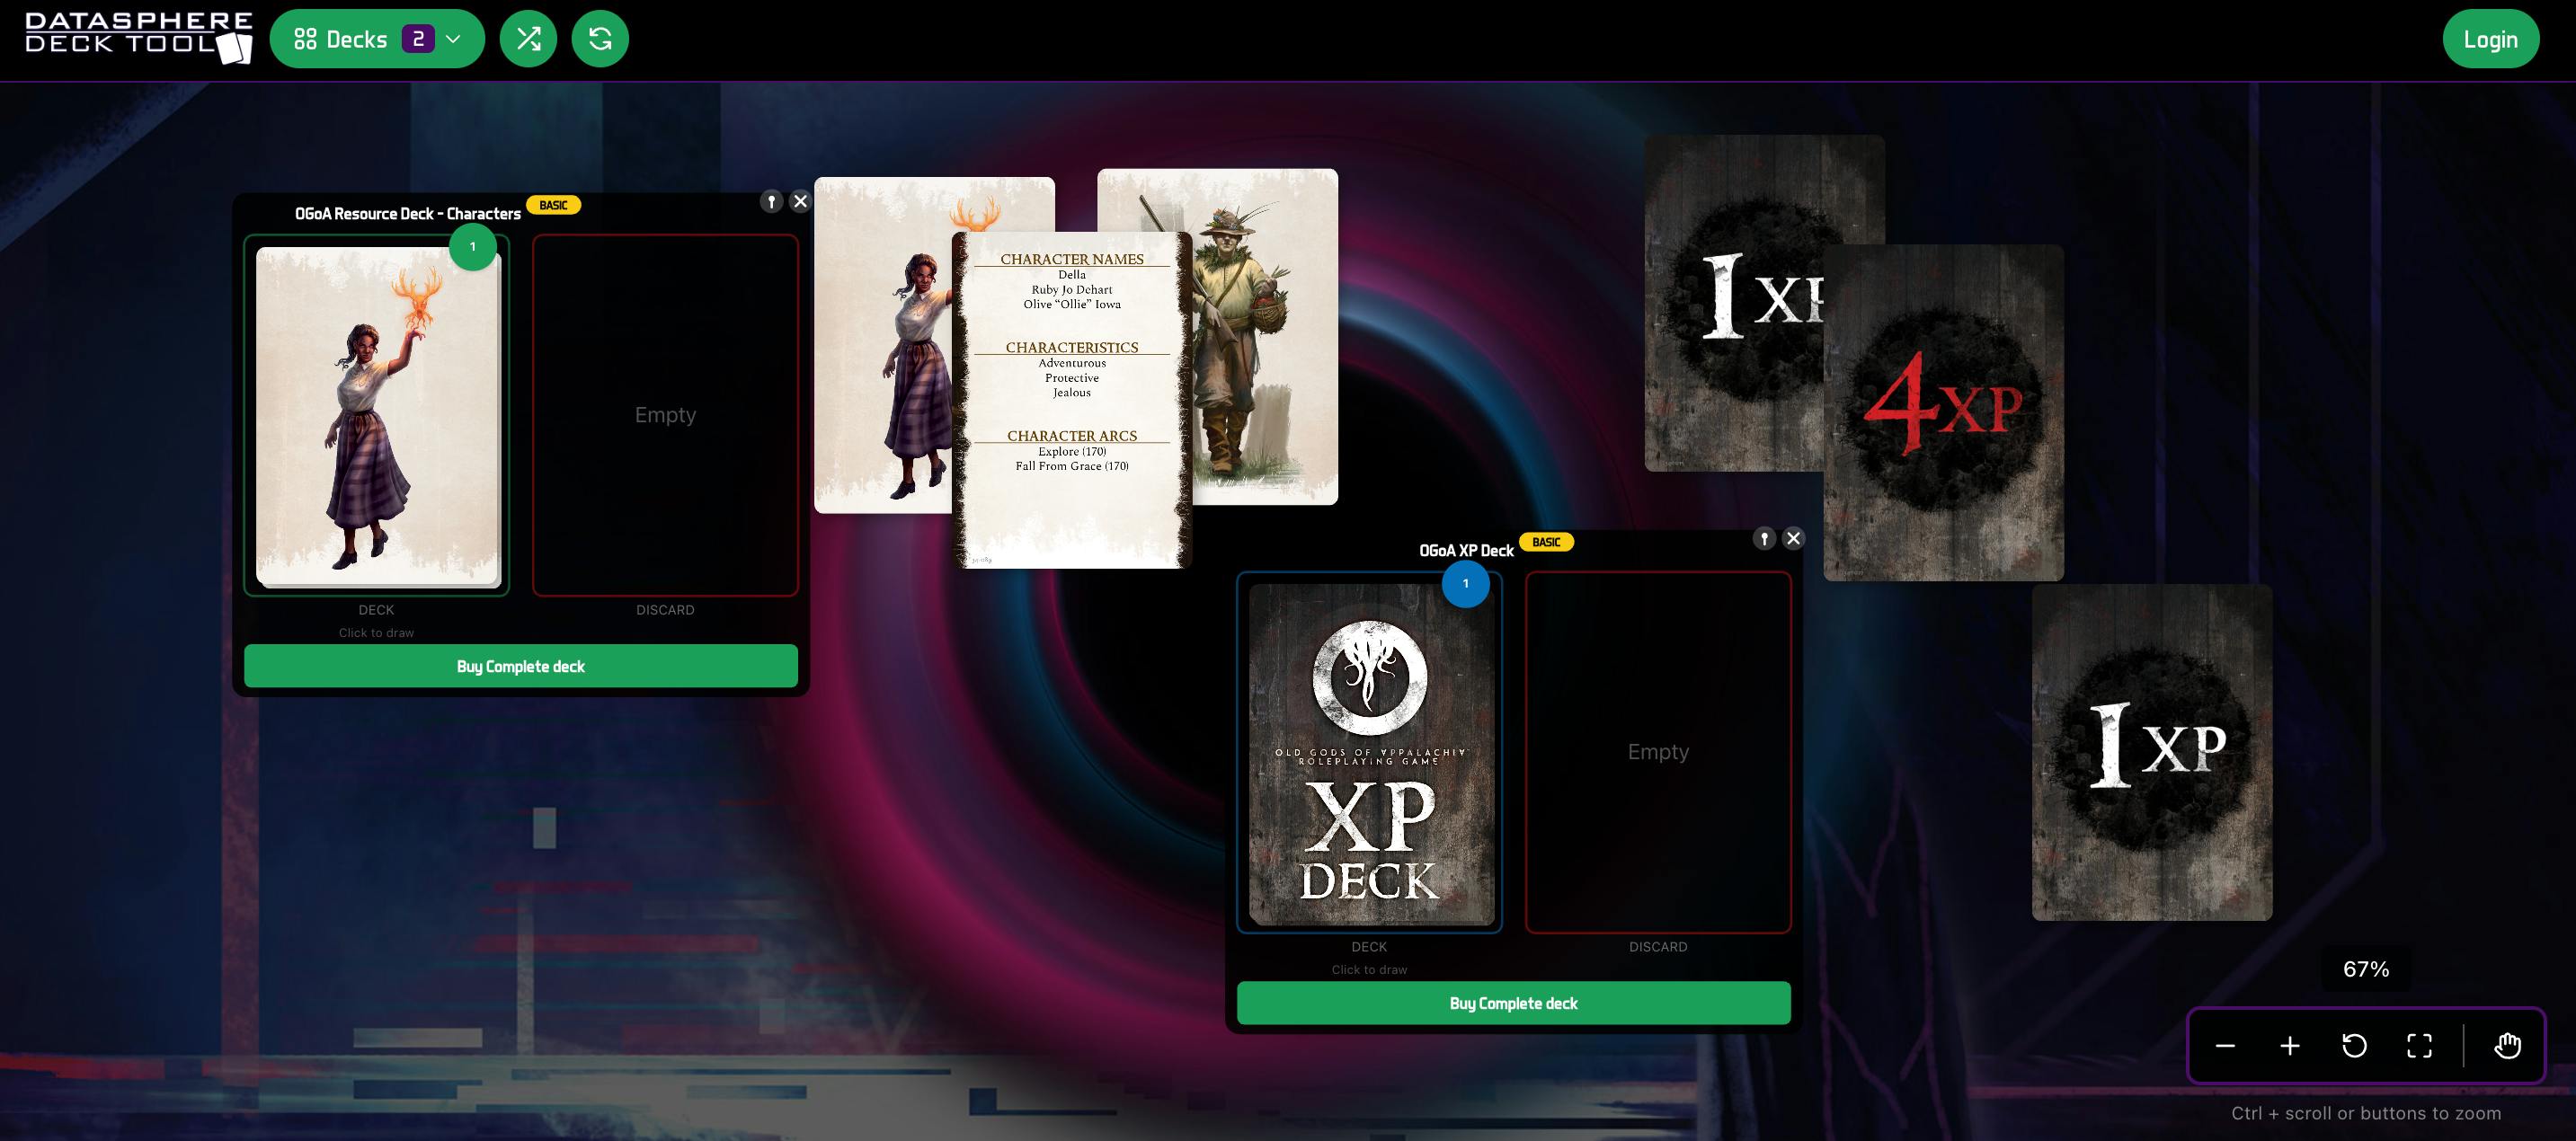Close the OGoA Resource Deck - Characters panel

click(800, 201)
